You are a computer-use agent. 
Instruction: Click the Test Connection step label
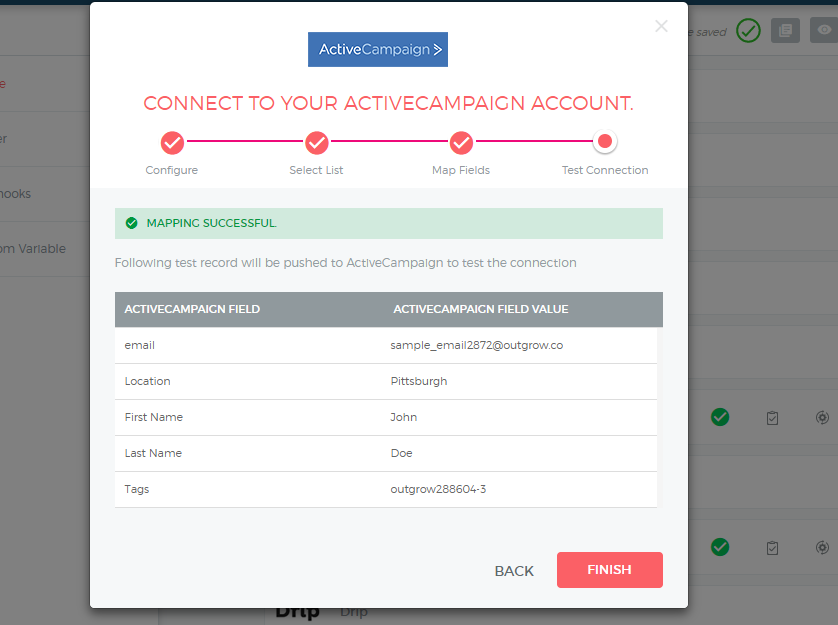(x=605, y=170)
